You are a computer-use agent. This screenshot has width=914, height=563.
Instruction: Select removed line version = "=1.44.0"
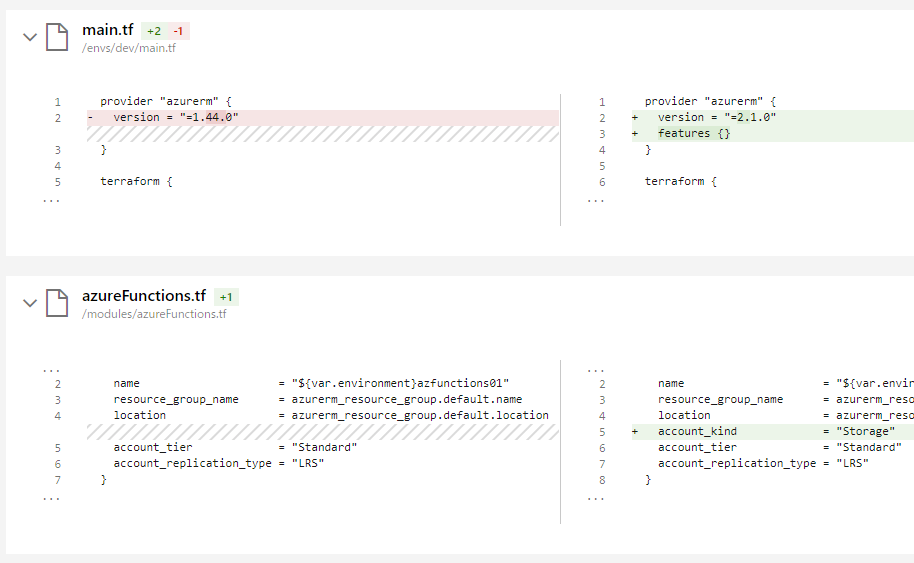(x=323, y=118)
